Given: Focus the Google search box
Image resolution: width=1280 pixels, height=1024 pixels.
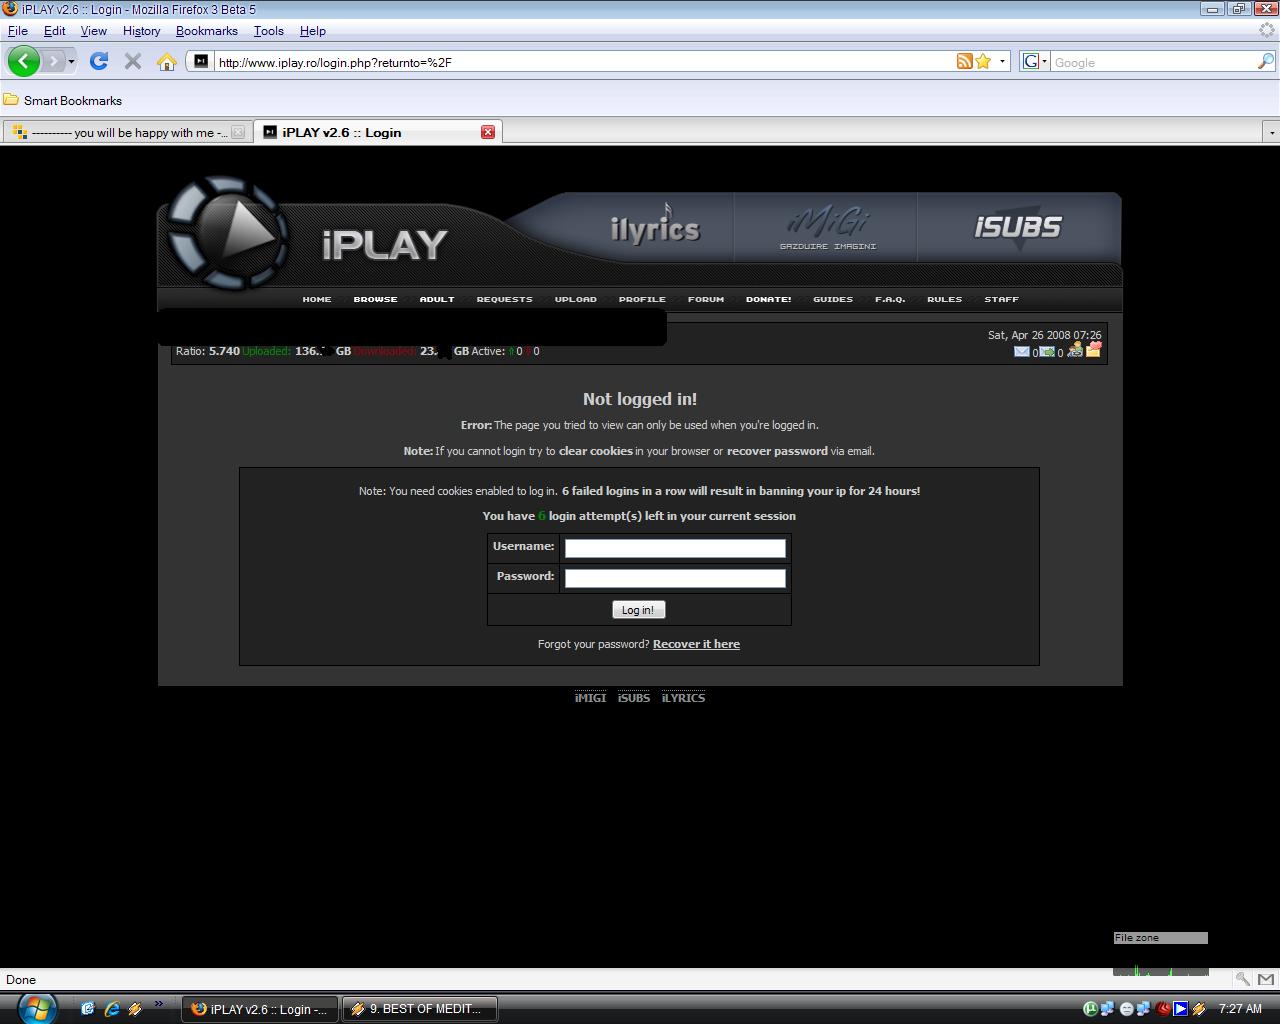Looking at the screenshot, I should point(1153,62).
